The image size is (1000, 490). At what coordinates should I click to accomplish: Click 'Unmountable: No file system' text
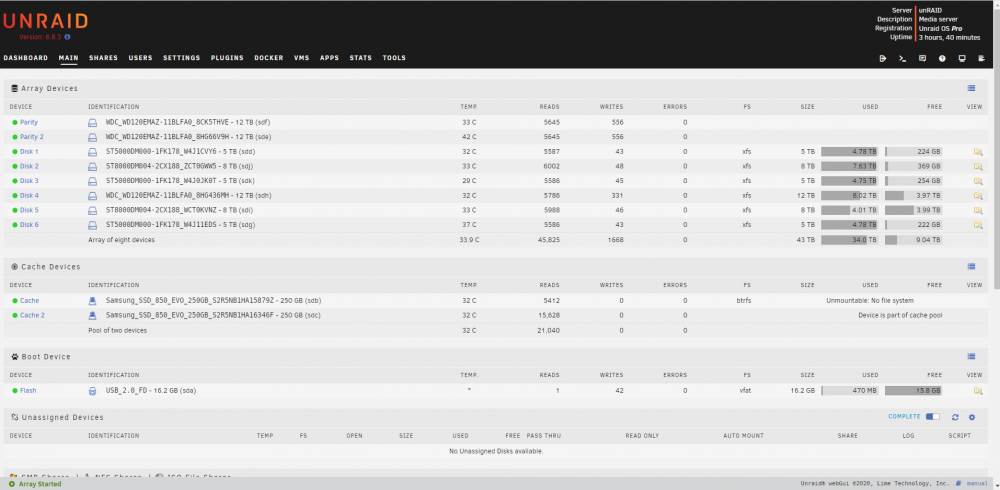point(870,301)
